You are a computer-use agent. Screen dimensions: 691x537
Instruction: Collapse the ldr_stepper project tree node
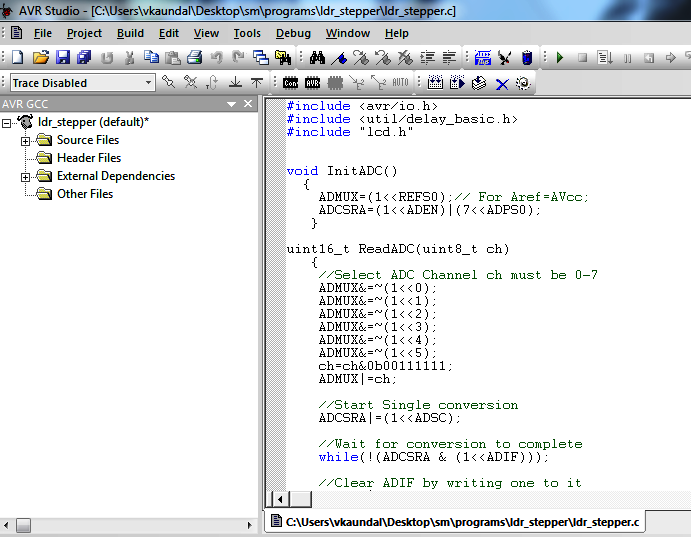point(8,123)
